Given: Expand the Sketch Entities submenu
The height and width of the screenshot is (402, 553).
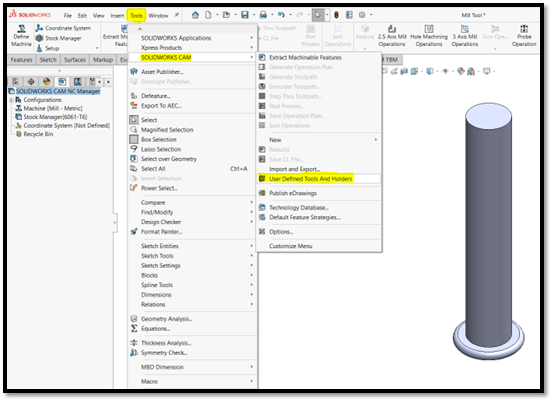Looking at the screenshot, I should pyautogui.click(x=192, y=246).
